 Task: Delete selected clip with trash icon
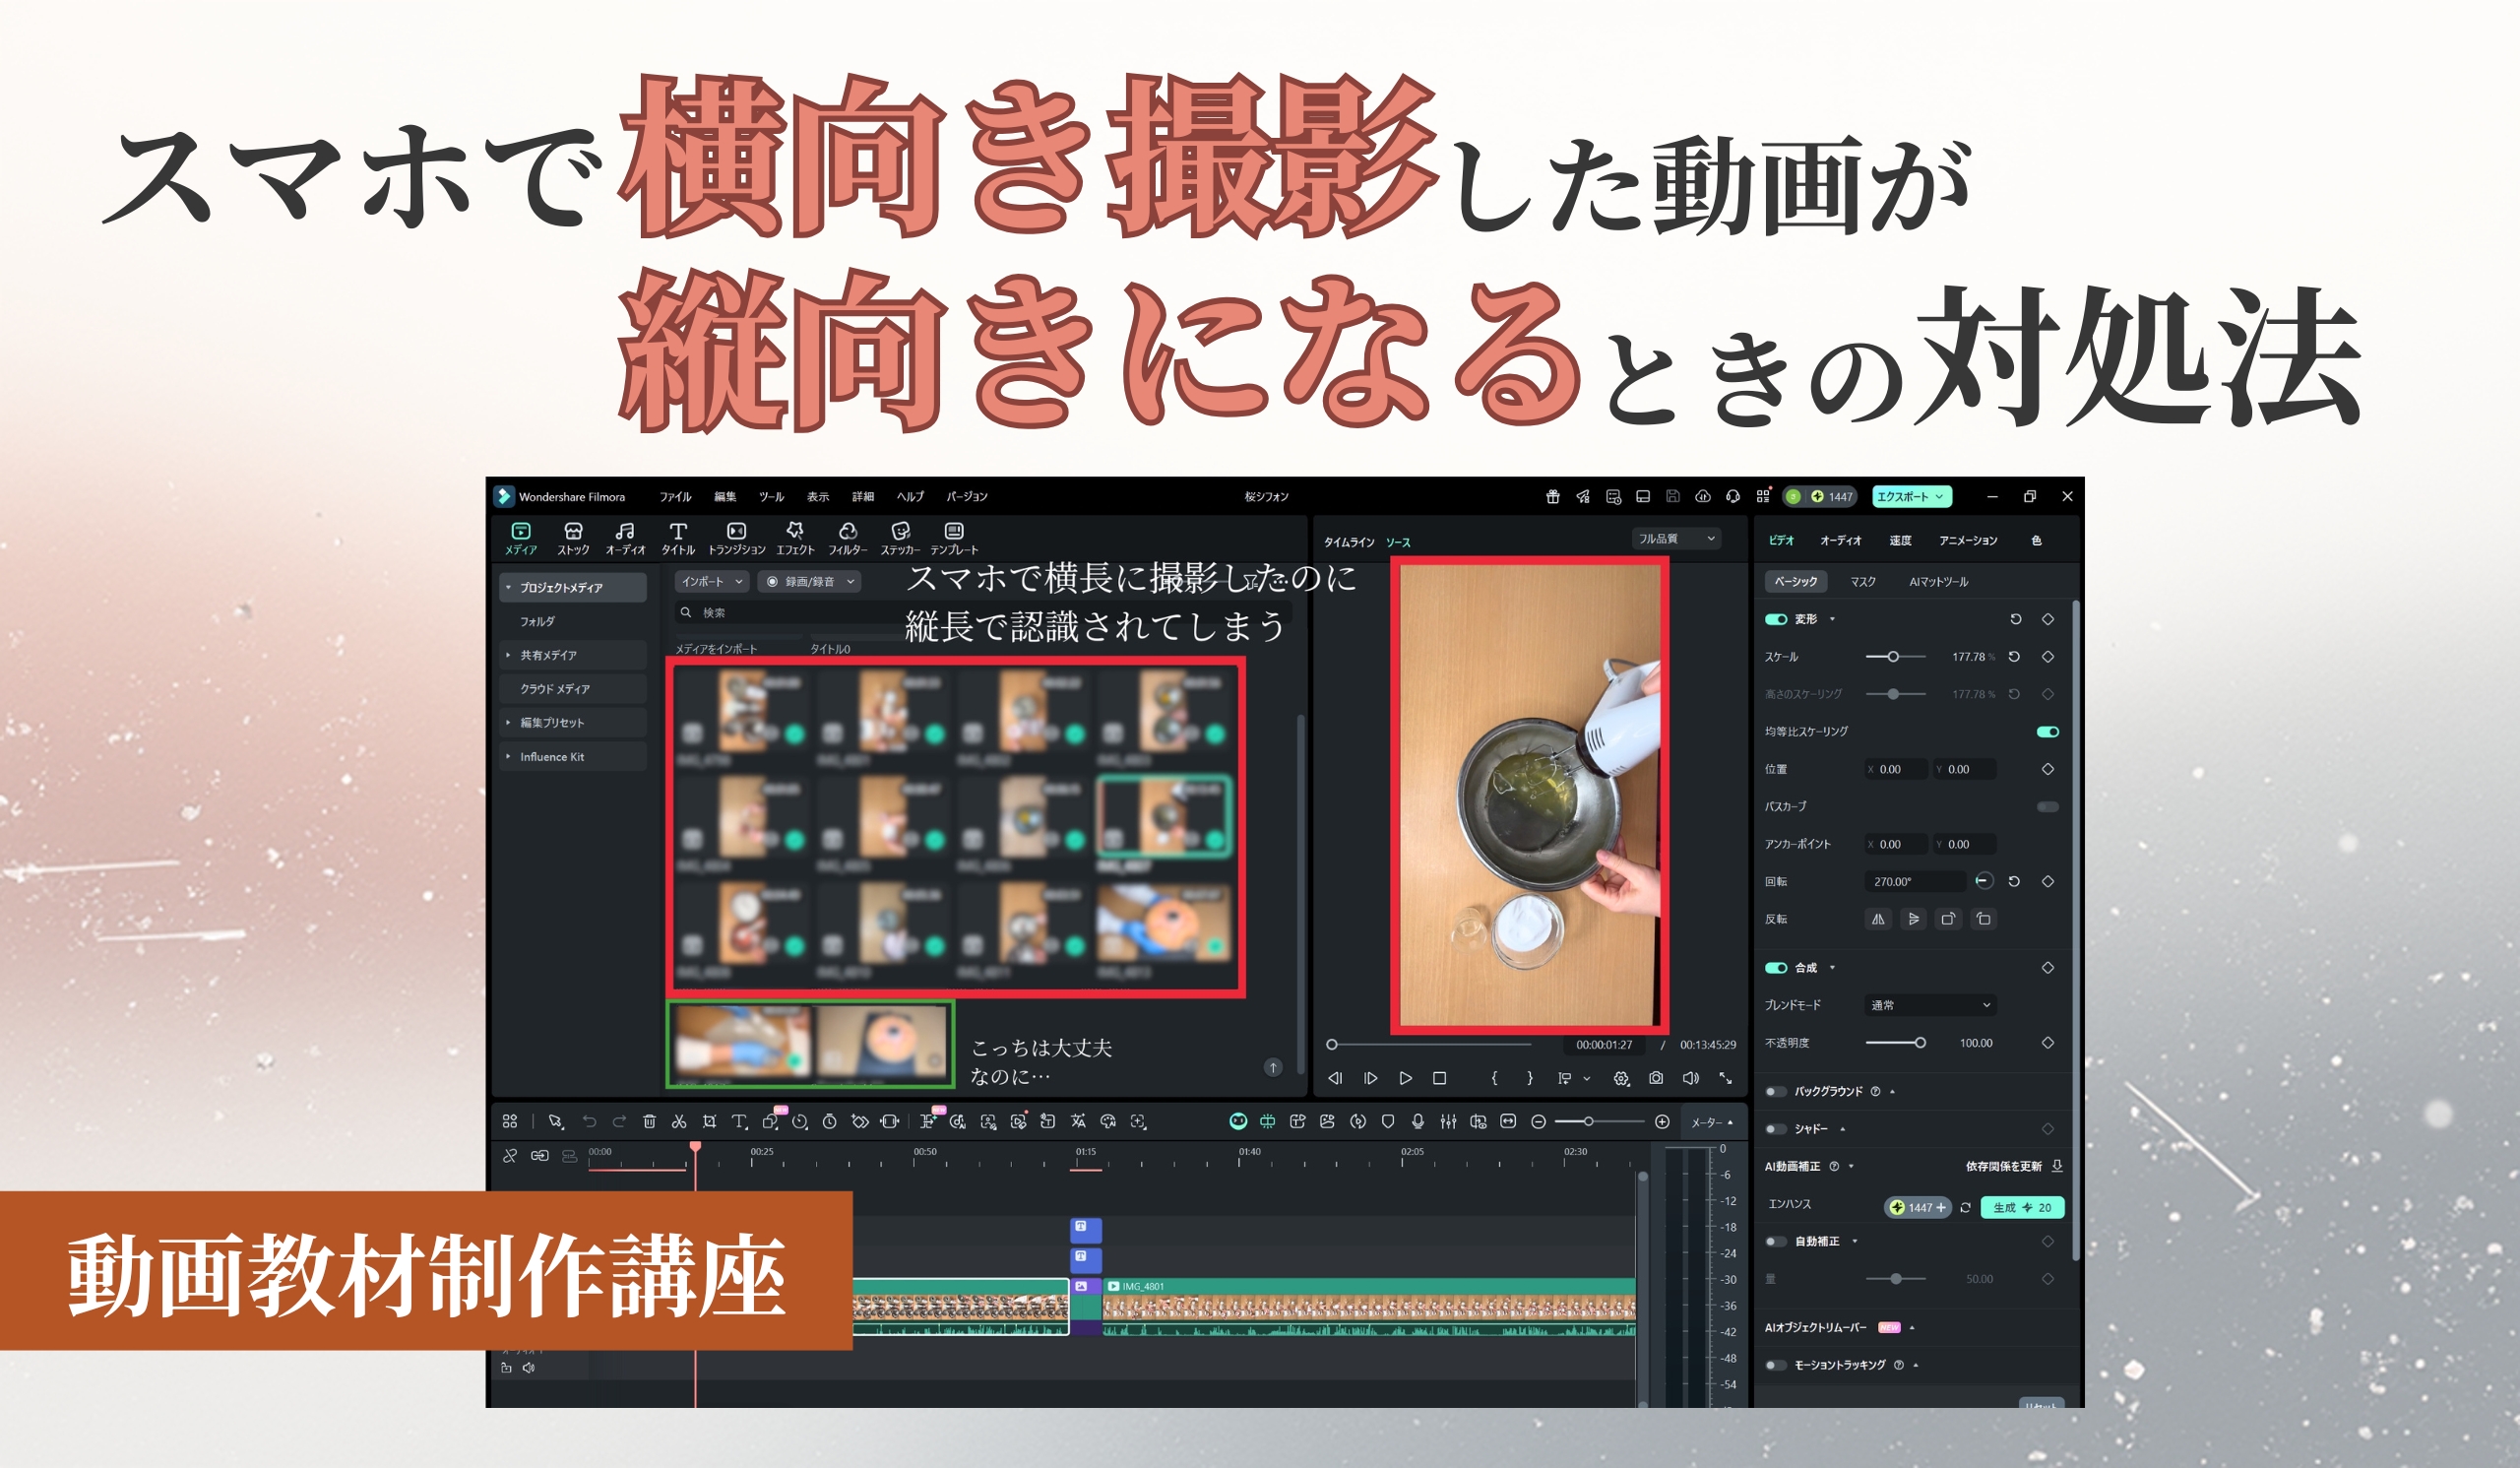649,1122
